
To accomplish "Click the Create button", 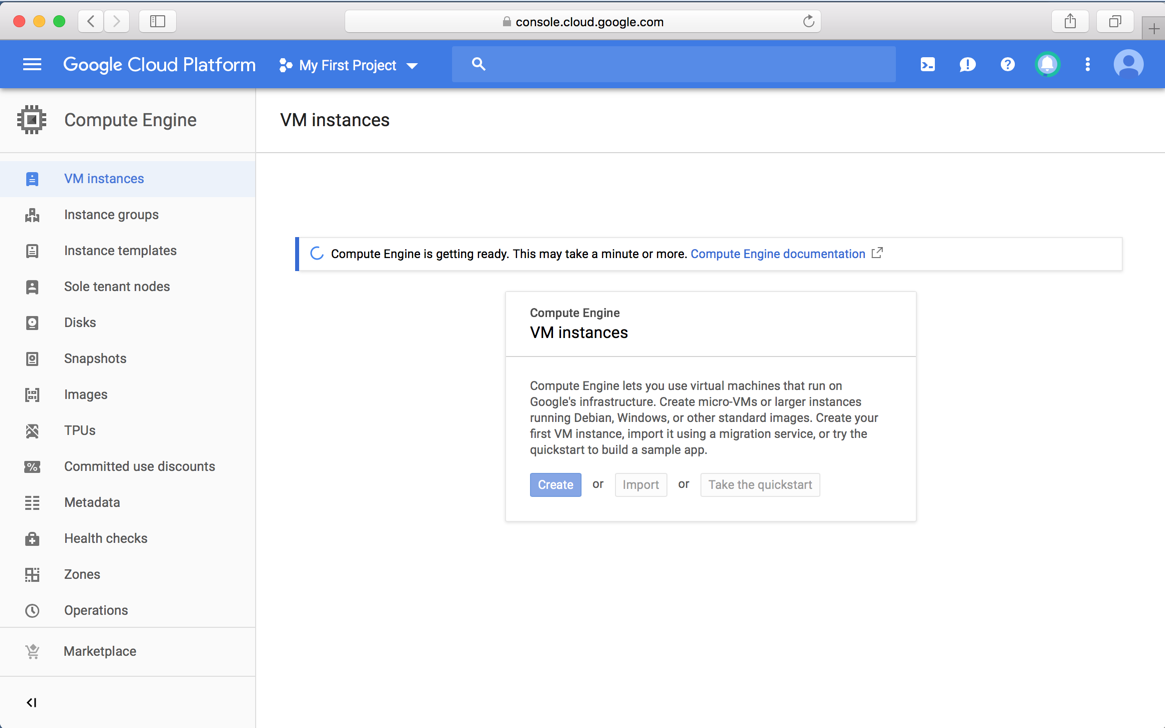I will (556, 484).
